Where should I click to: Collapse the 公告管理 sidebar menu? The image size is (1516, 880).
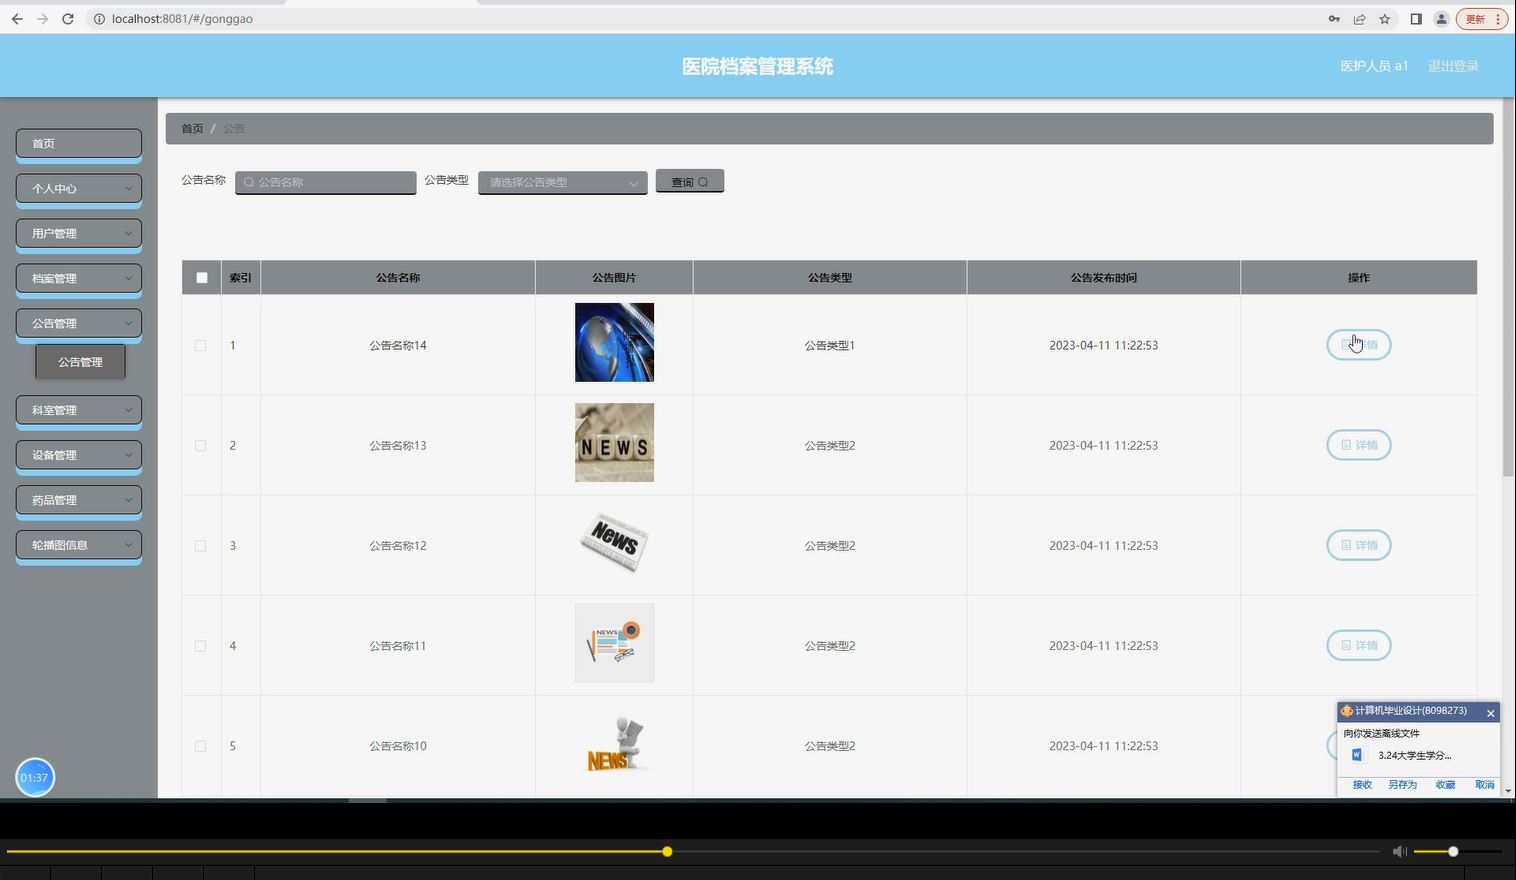(x=79, y=323)
